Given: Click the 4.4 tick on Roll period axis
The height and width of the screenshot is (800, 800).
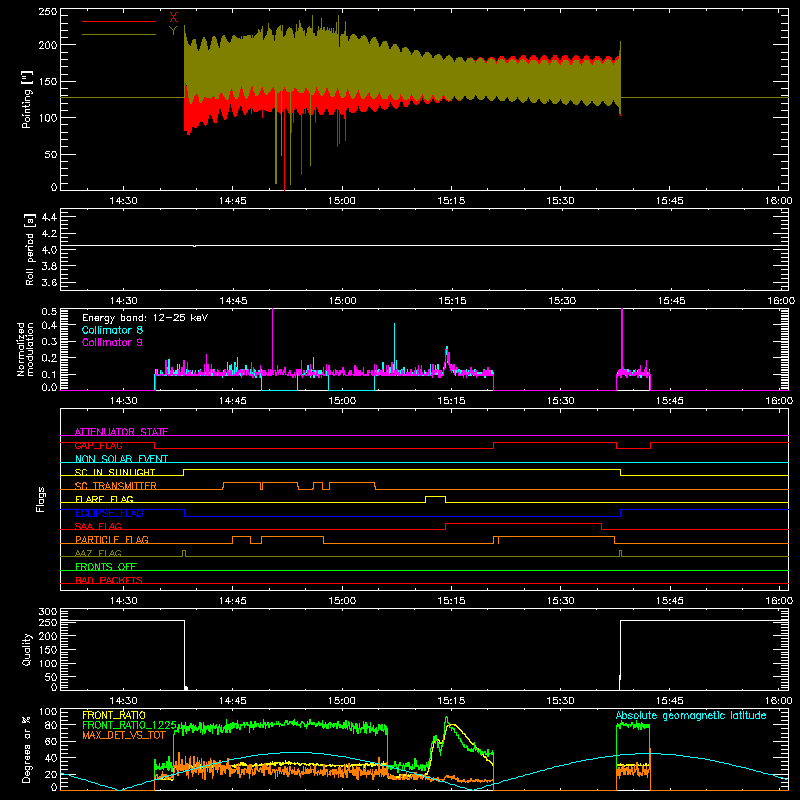Looking at the screenshot, I should (49, 217).
